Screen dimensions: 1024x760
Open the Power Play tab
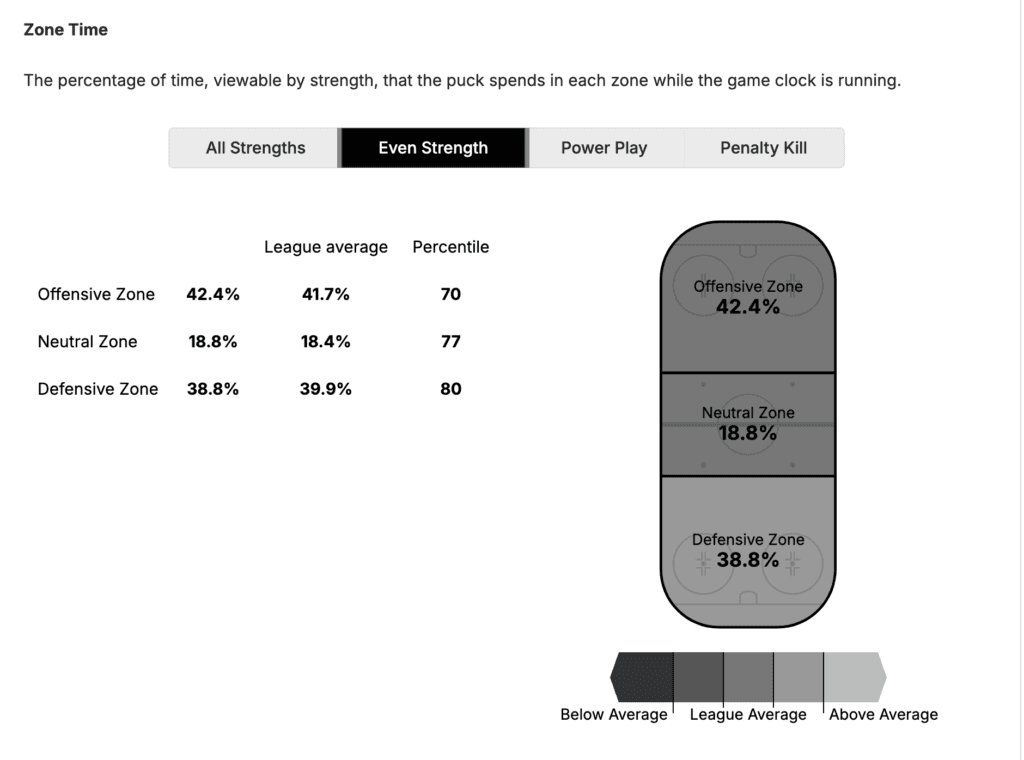click(604, 148)
